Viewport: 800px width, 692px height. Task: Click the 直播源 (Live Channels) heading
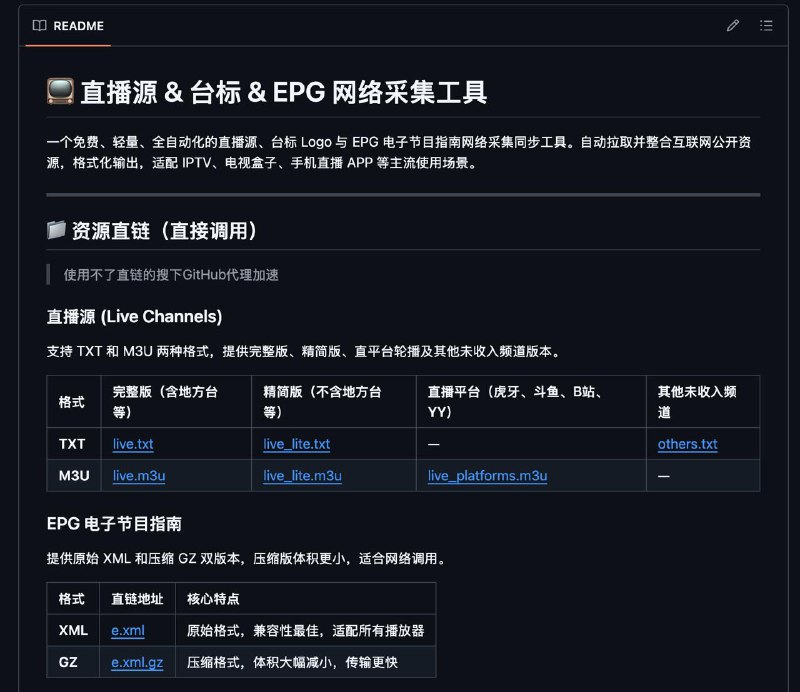point(134,317)
